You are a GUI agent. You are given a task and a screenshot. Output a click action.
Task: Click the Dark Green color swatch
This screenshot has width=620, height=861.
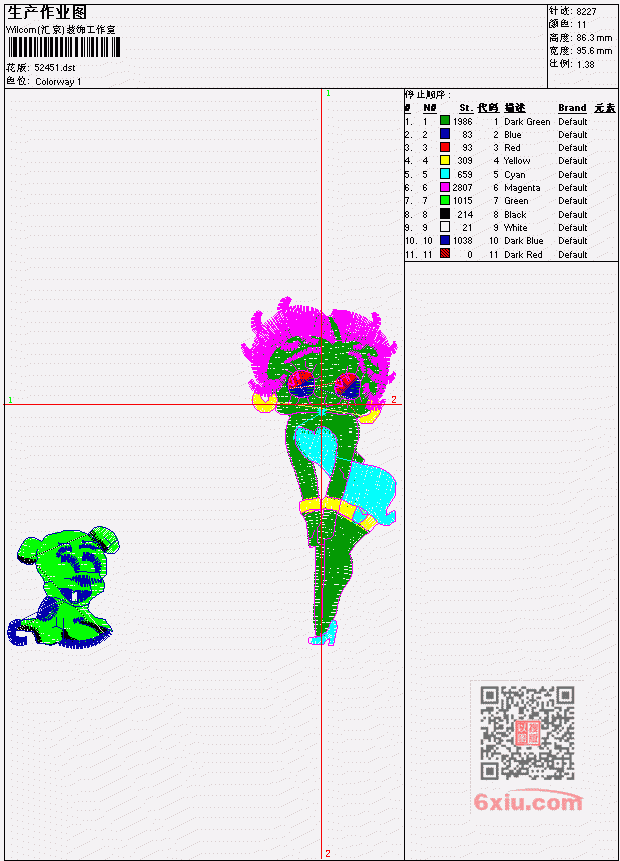[x=445, y=121]
